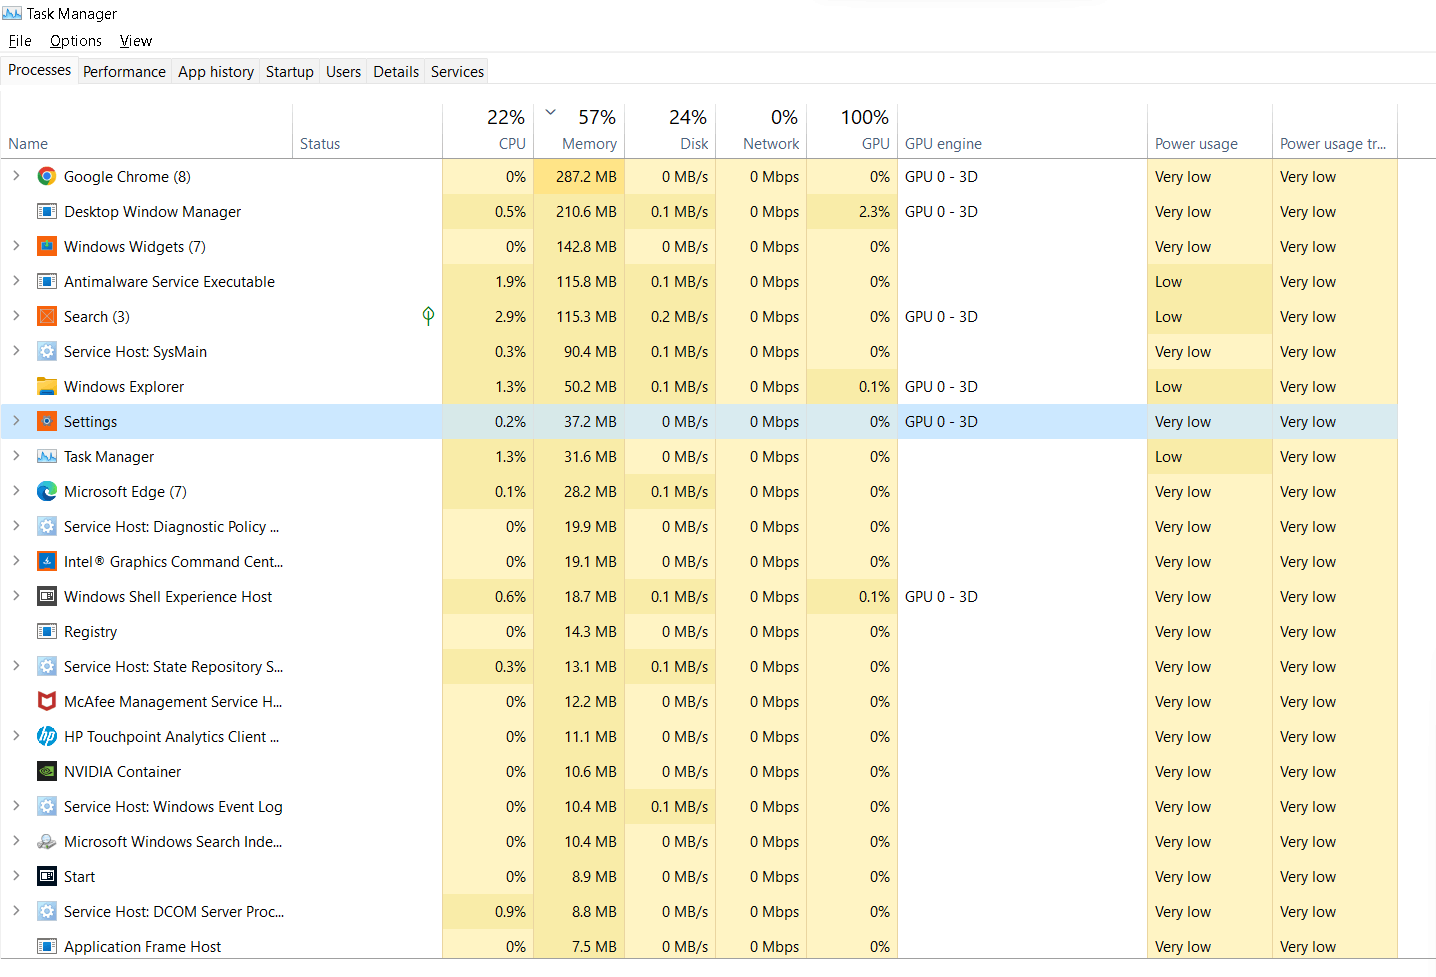Click the HP Touchpoint Analytics icon

click(x=46, y=736)
